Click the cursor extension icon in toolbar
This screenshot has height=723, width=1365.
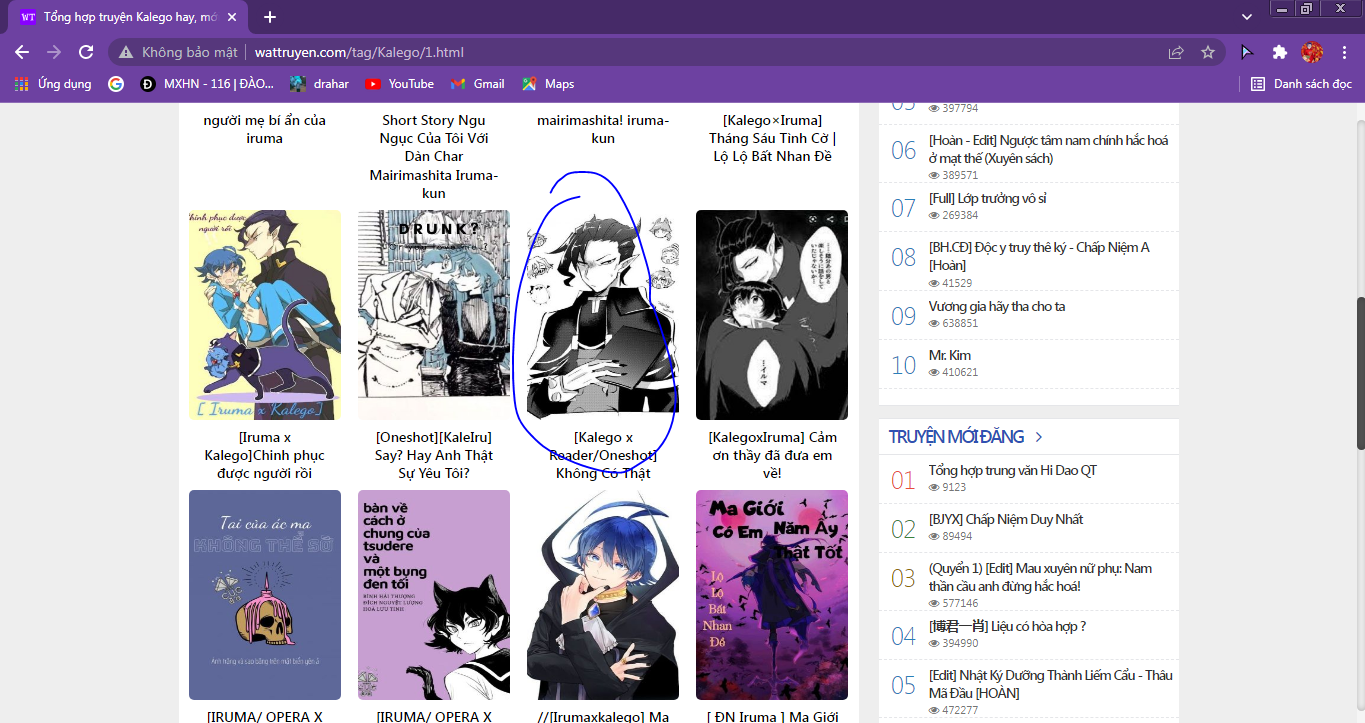[x=1246, y=52]
